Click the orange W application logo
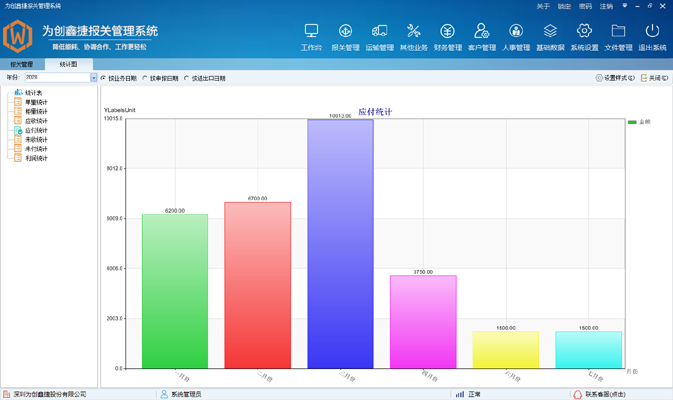The image size is (673, 400). [18, 36]
